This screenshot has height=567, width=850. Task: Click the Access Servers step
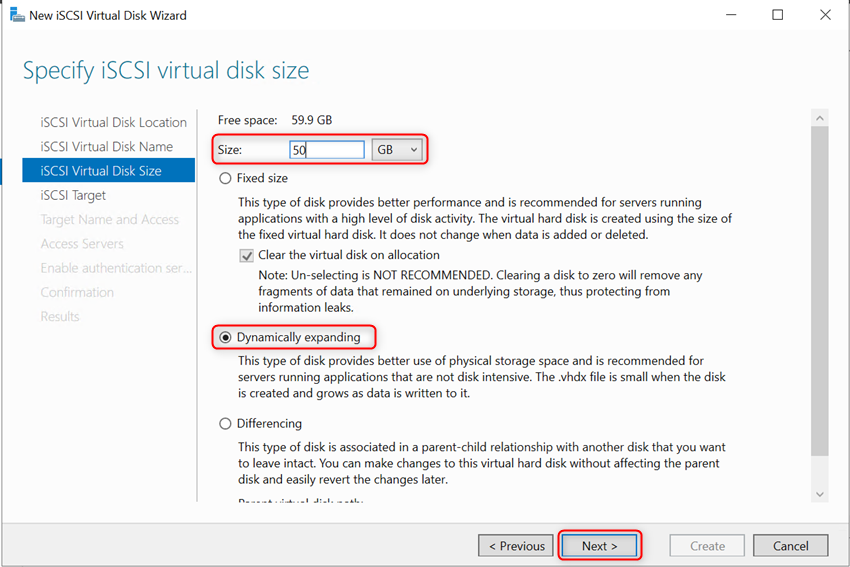tap(82, 244)
